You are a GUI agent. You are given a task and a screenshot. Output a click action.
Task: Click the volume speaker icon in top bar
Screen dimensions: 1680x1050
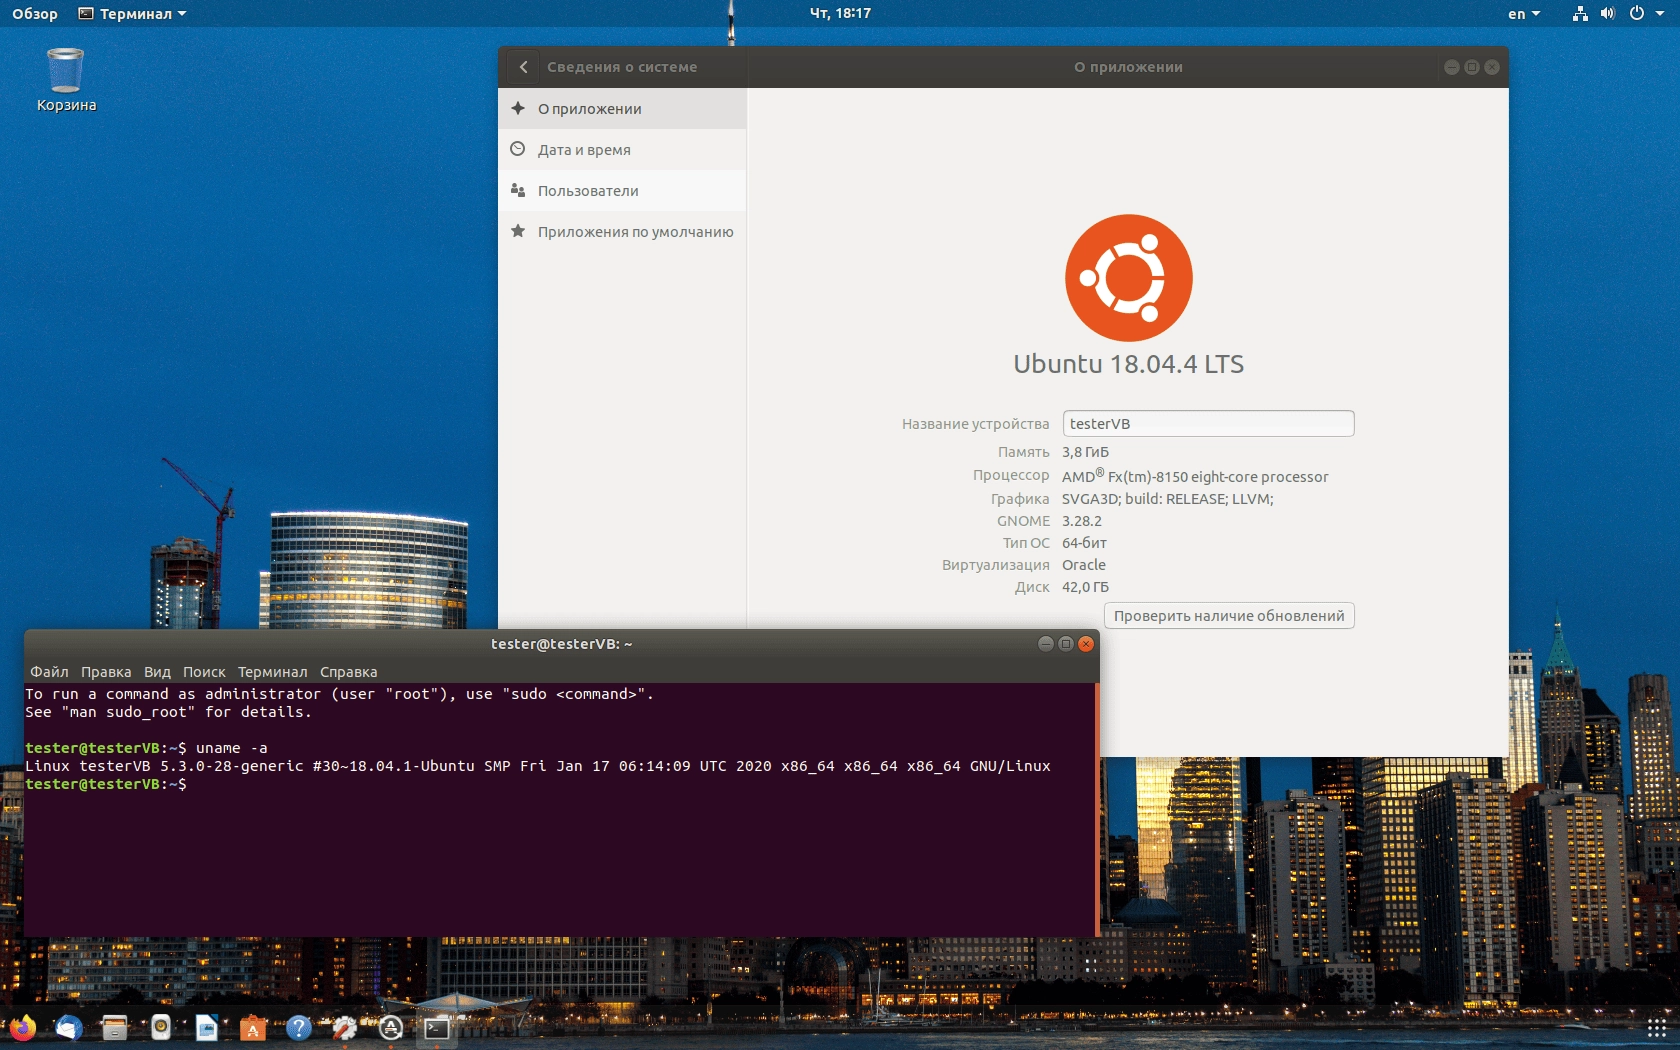point(1607,13)
